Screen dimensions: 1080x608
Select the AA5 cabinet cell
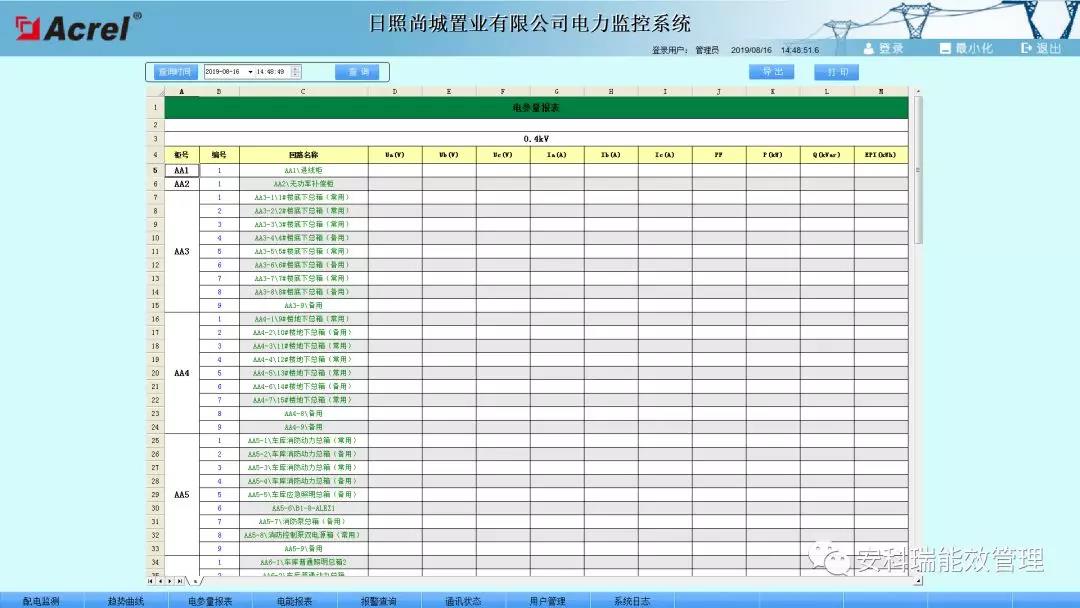click(182, 494)
